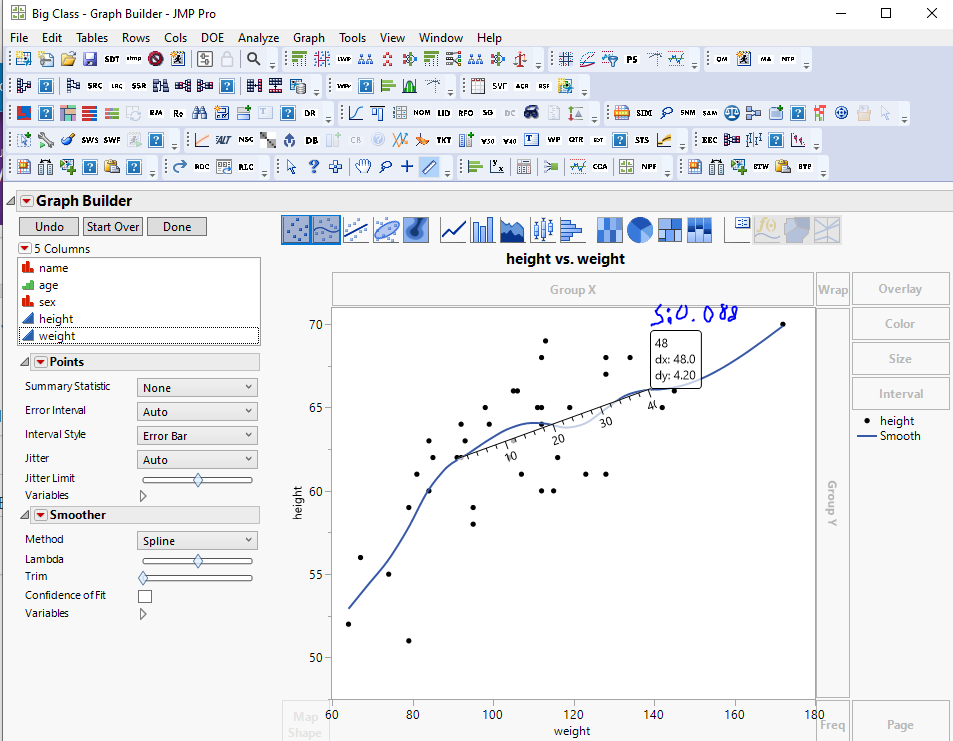Image resolution: width=953 pixels, height=741 pixels.
Task: Open the smoother Method dropdown
Action: coord(197,540)
